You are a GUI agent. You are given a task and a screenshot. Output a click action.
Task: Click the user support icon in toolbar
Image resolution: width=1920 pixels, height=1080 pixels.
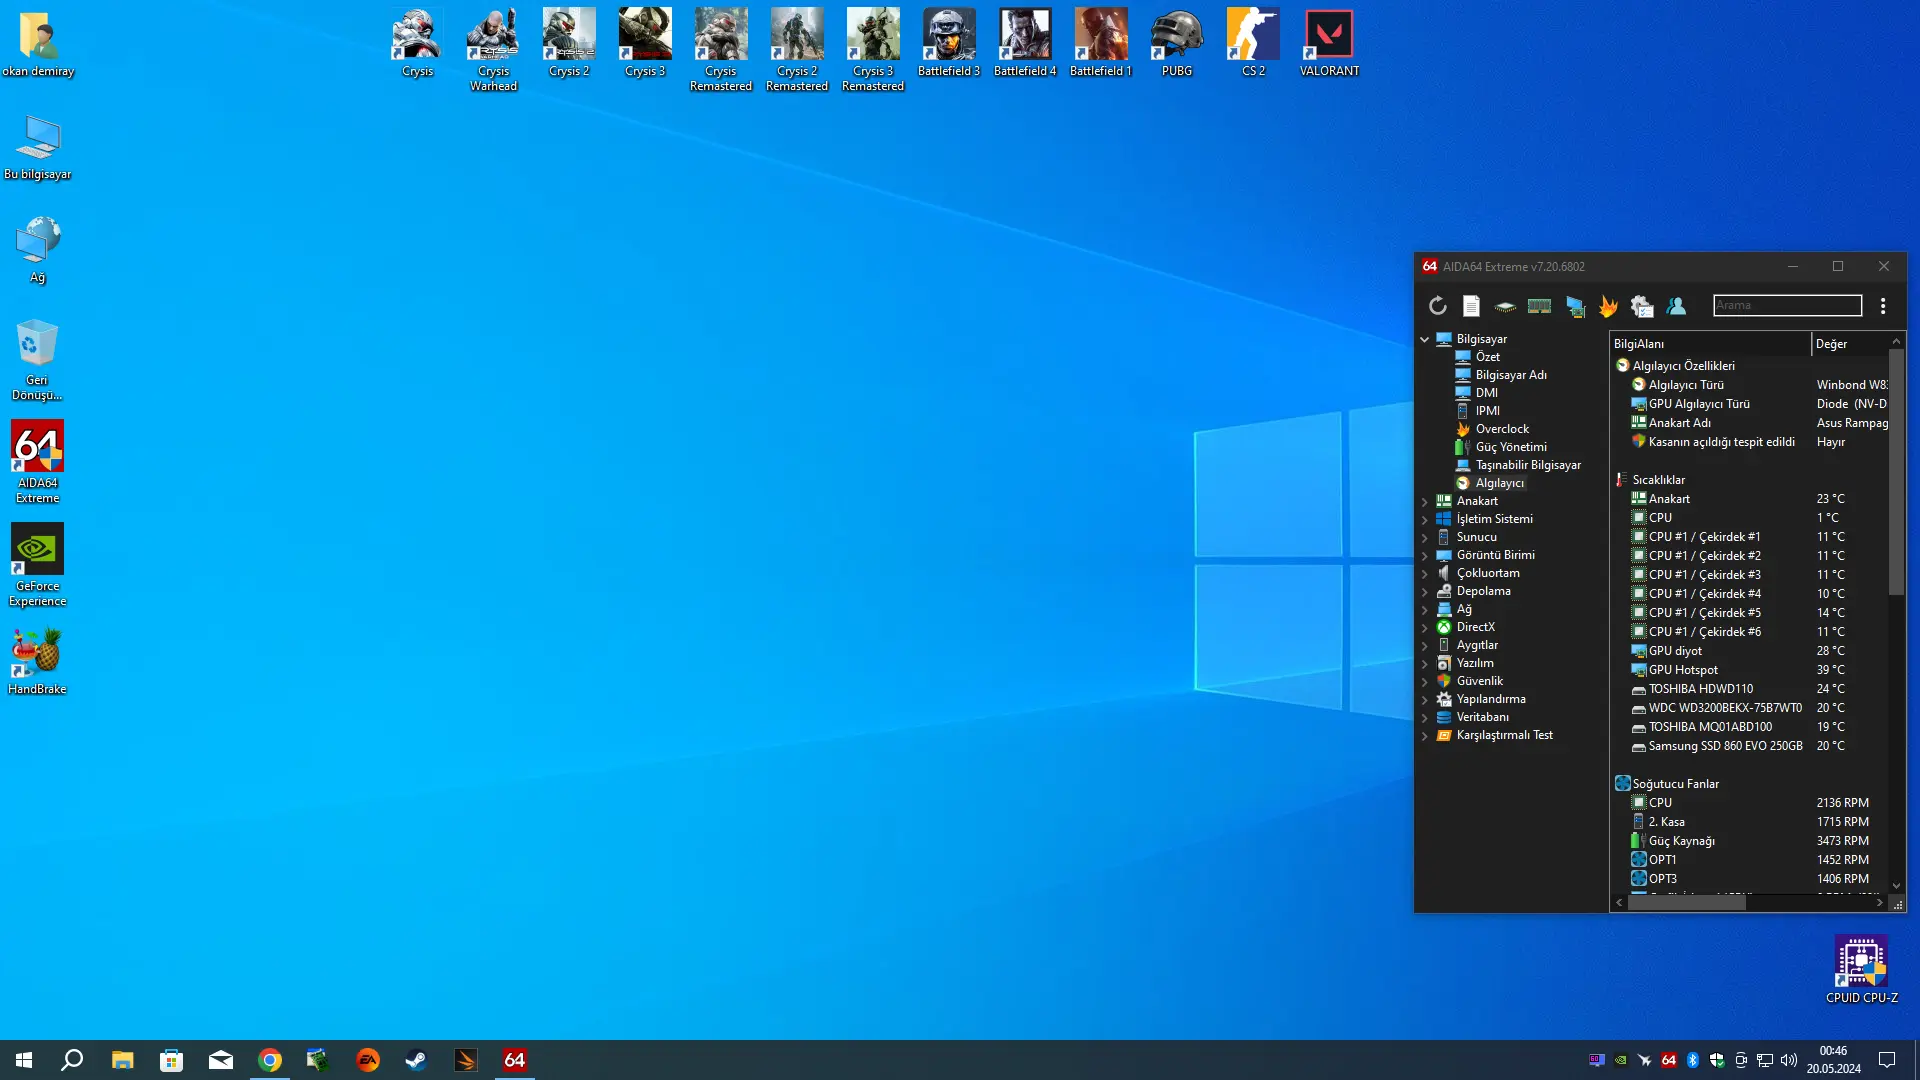pyautogui.click(x=1676, y=306)
